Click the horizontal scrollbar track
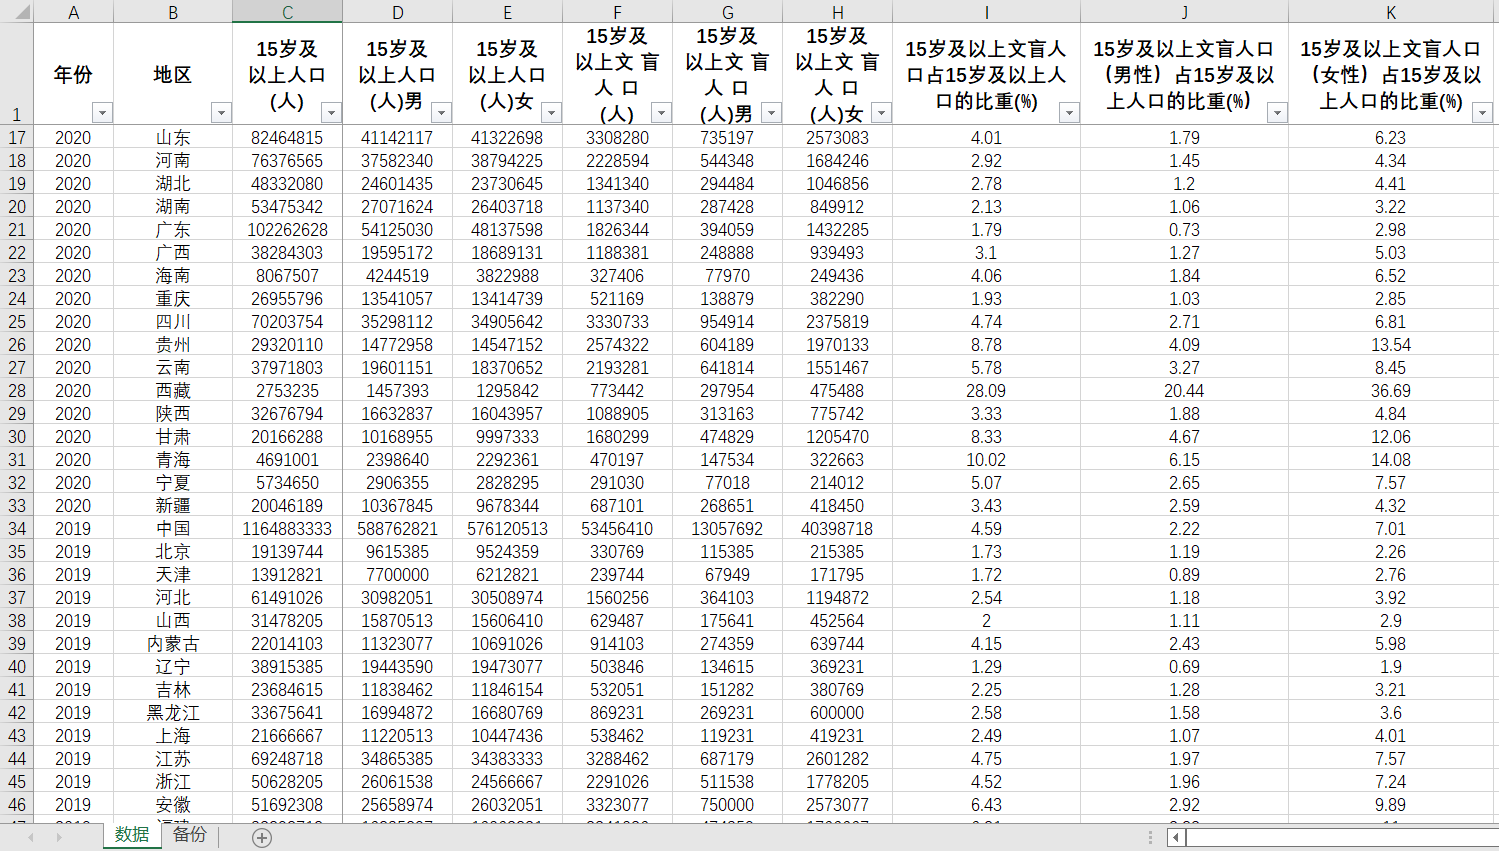Image resolution: width=1499 pixels, height=851 pixels. tap(1342, 838)
